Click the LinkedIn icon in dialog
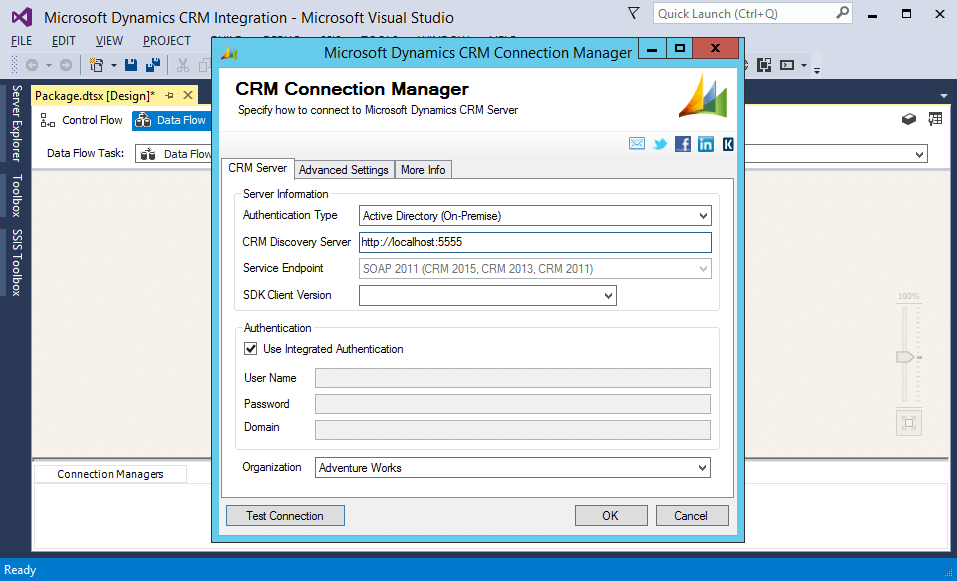Screen dimensions: 957x581 (706, 144)
